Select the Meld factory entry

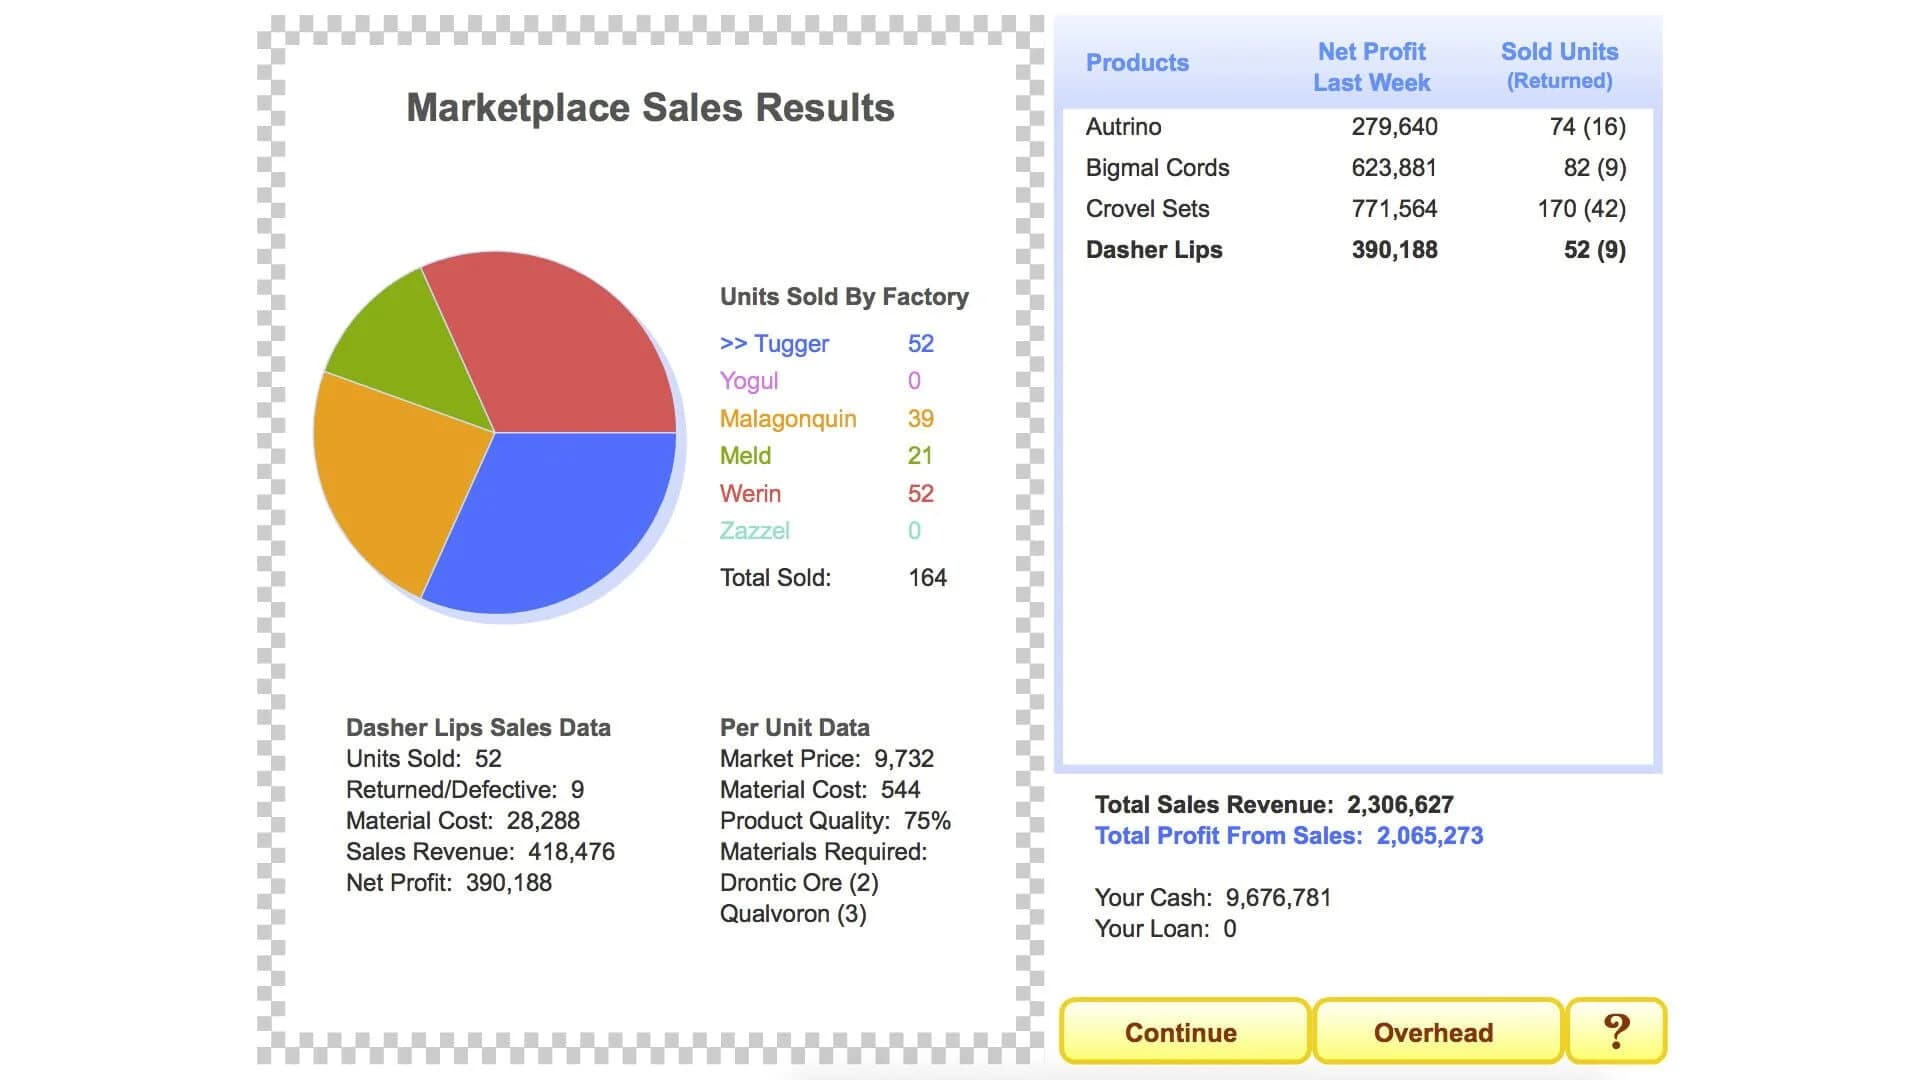pyautogui.click(x=744, y=456)
